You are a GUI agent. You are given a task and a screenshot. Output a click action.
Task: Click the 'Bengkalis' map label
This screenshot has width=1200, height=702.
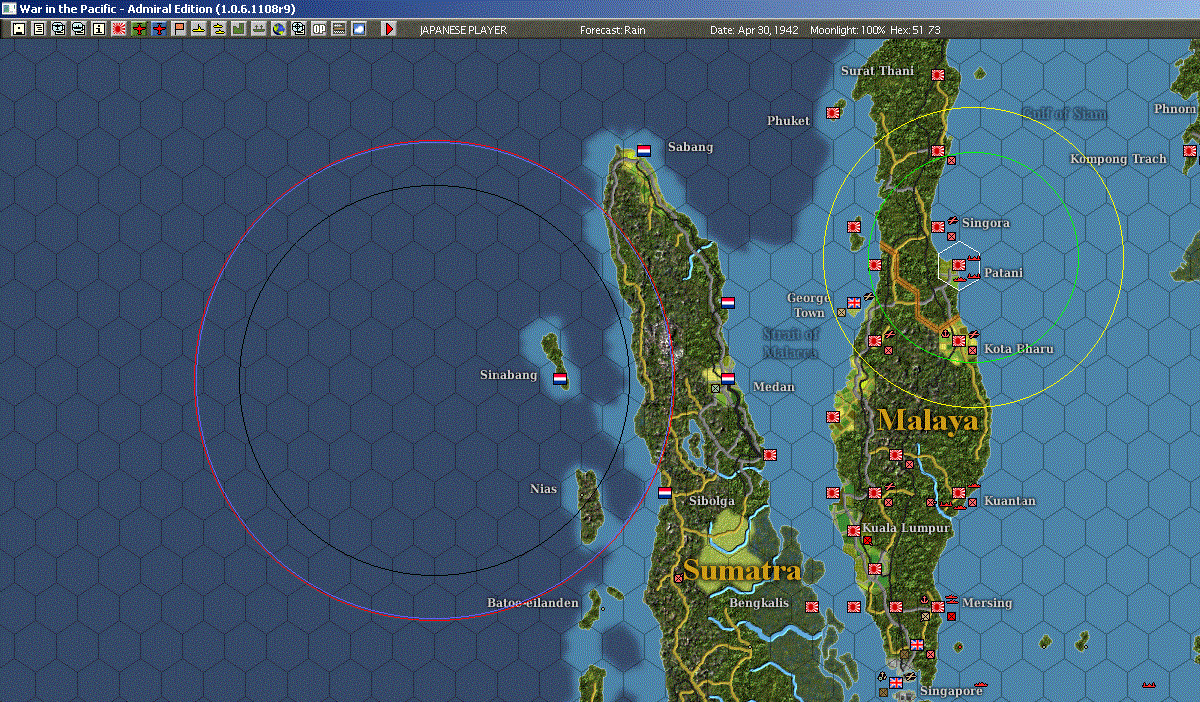(x=759, y=603)
